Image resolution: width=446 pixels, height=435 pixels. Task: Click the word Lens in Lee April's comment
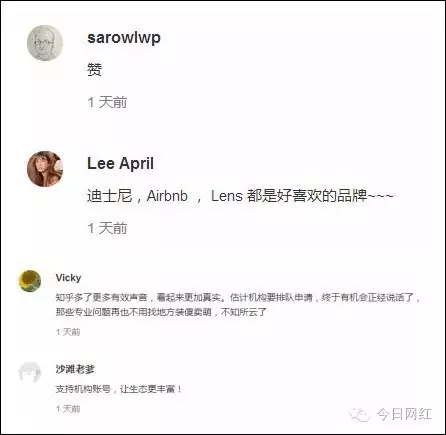[x=227, y=196]
